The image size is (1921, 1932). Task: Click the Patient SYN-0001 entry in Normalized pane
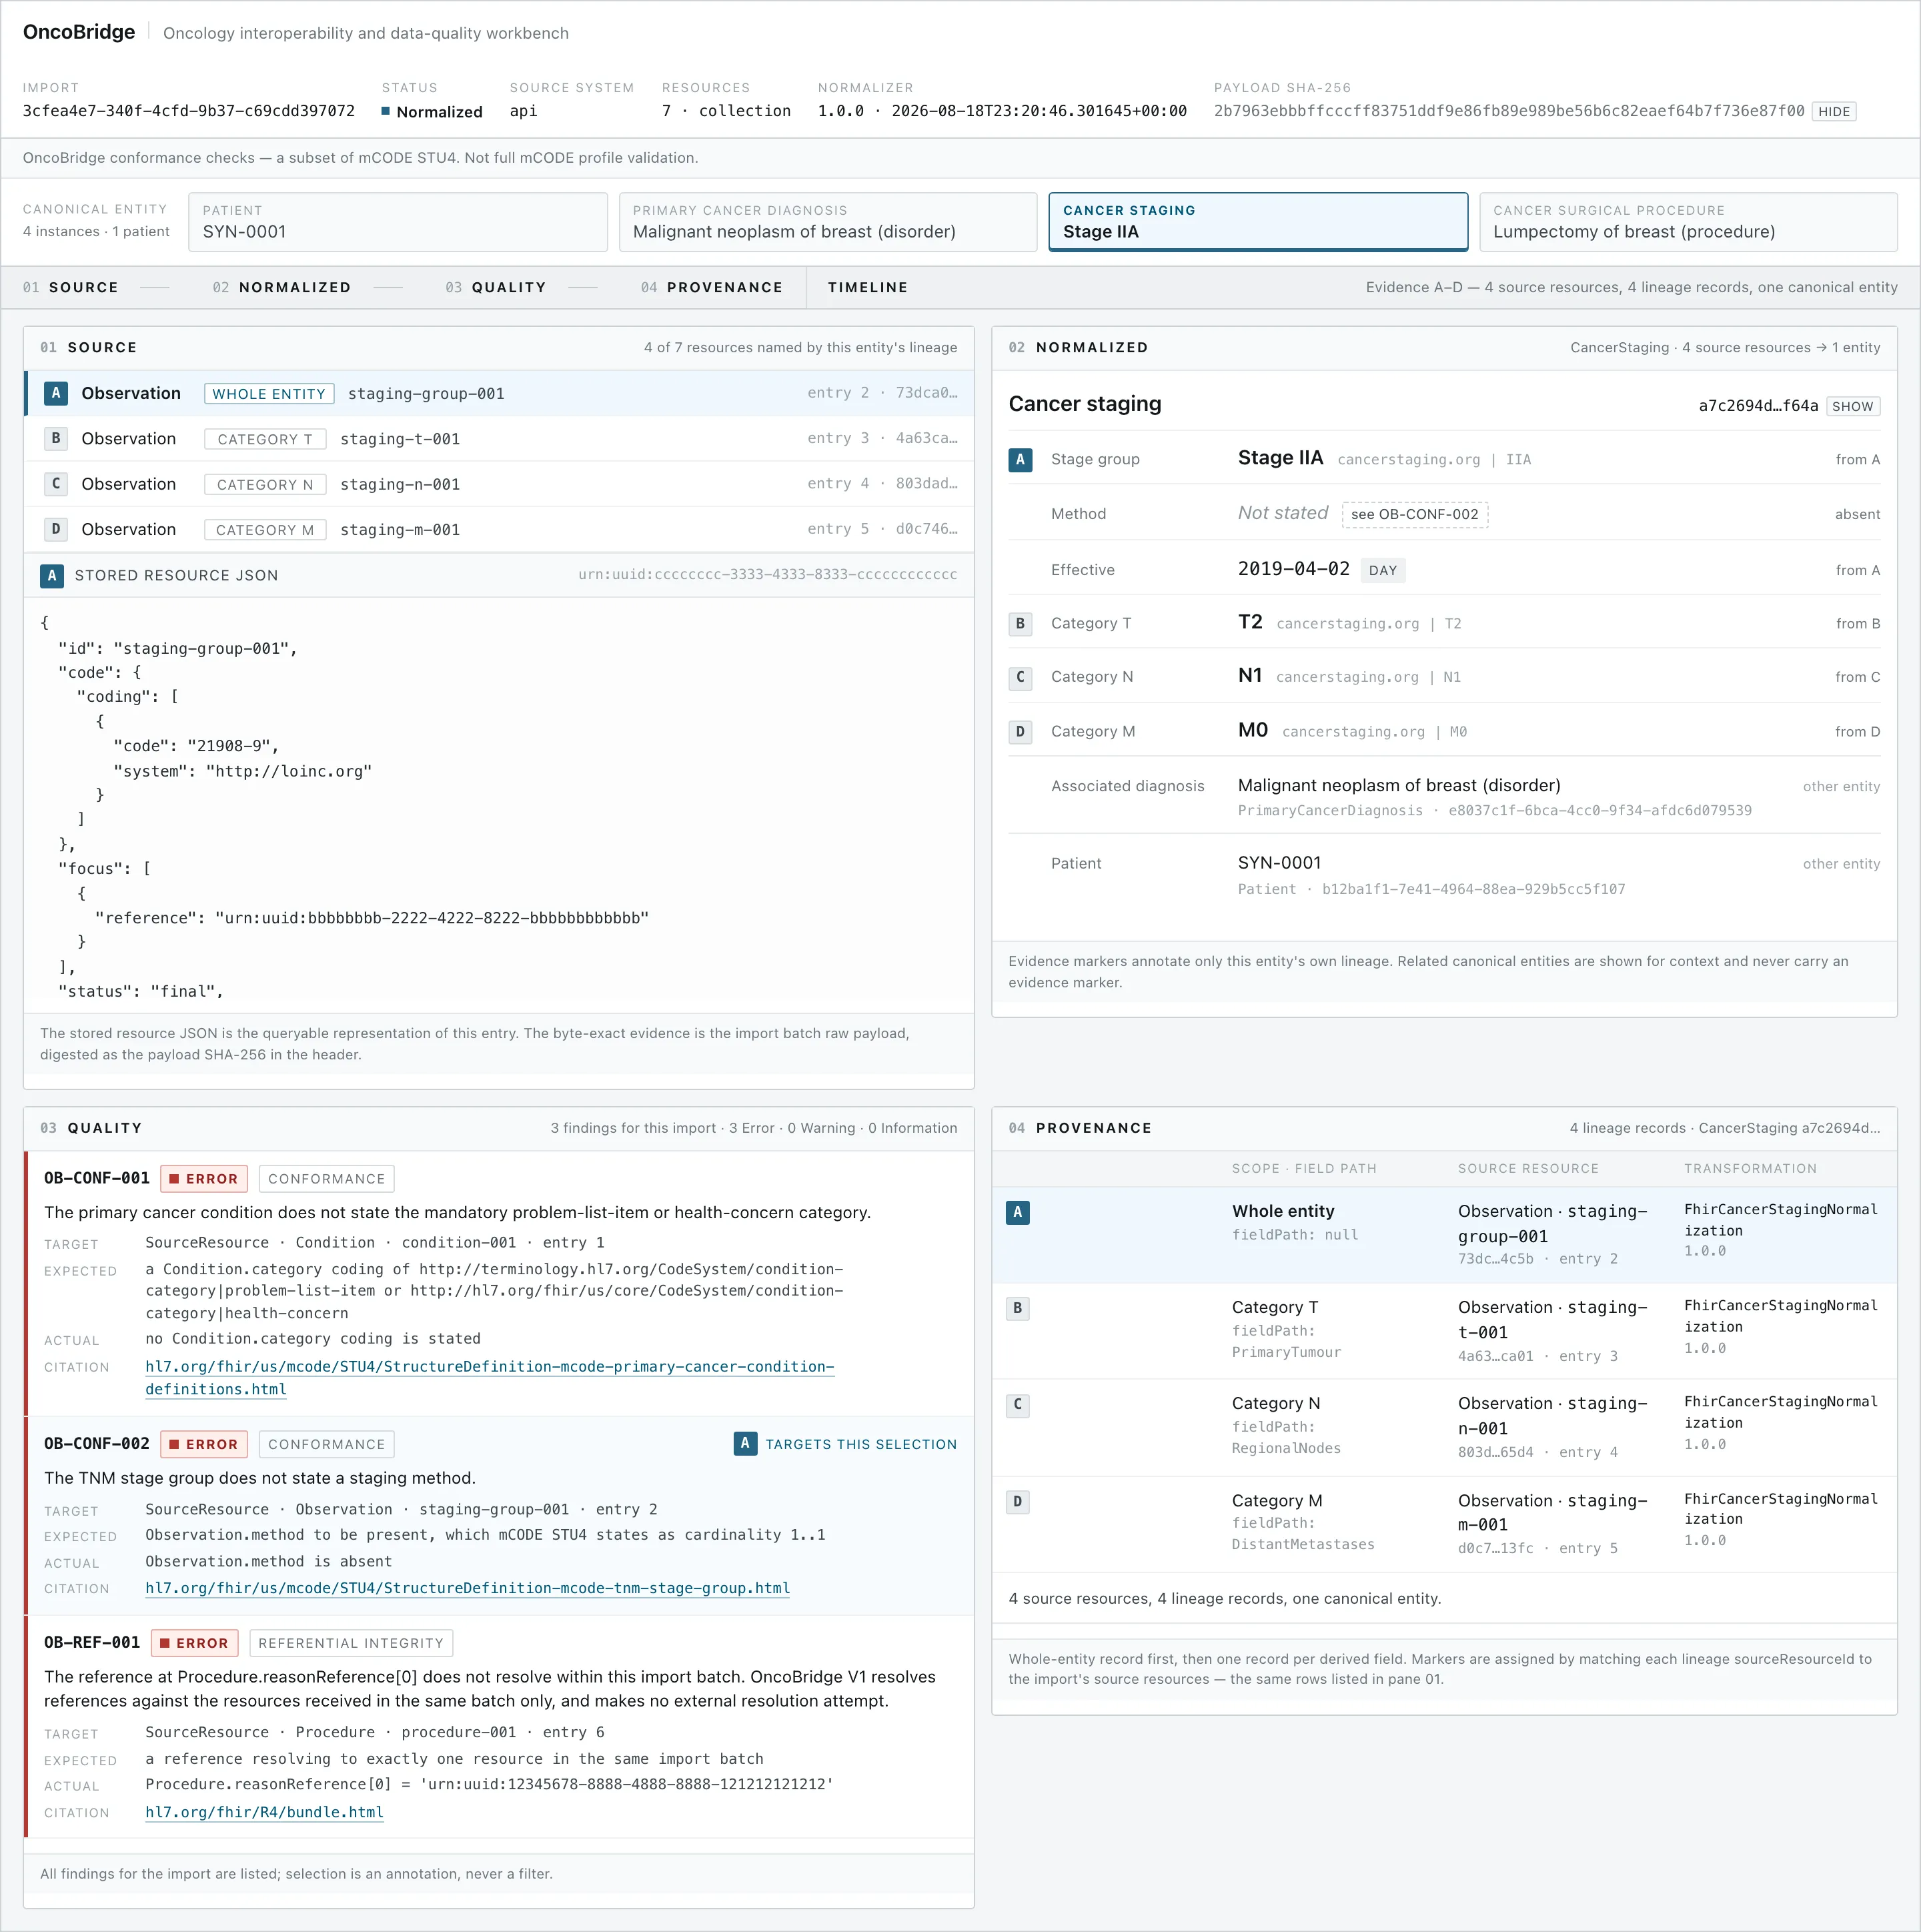[1280, 863]
